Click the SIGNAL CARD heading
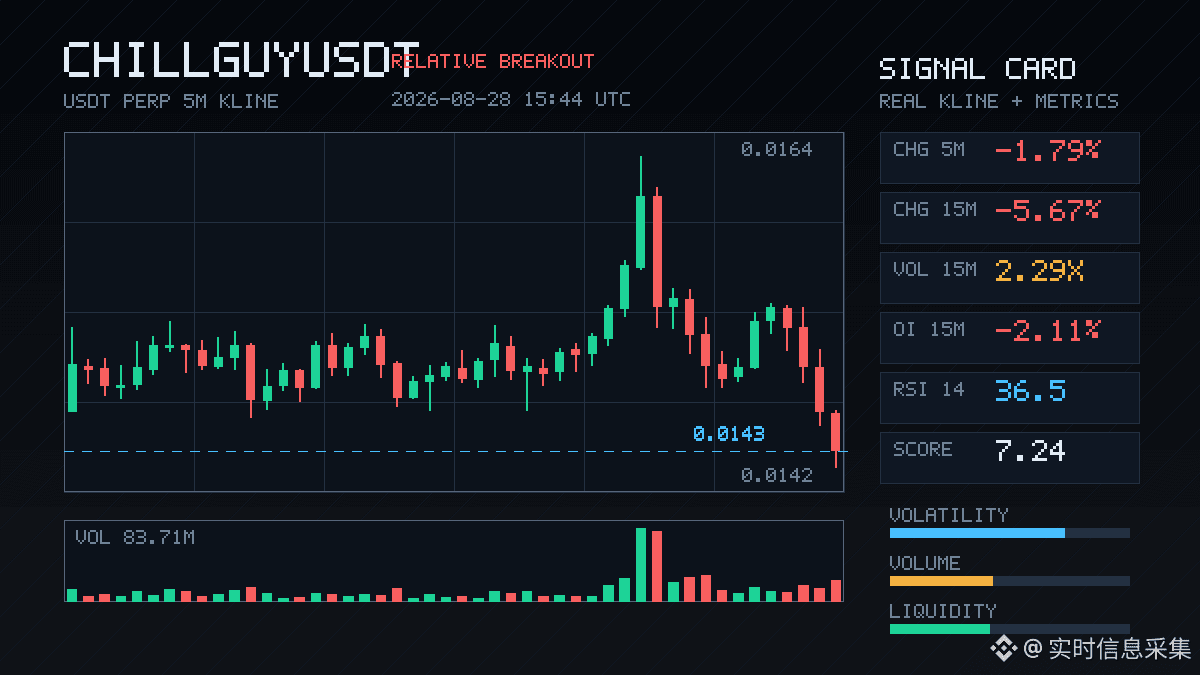Image resolution: width=1200 pixels, height=675 pixels. click(x=977, y=69)
